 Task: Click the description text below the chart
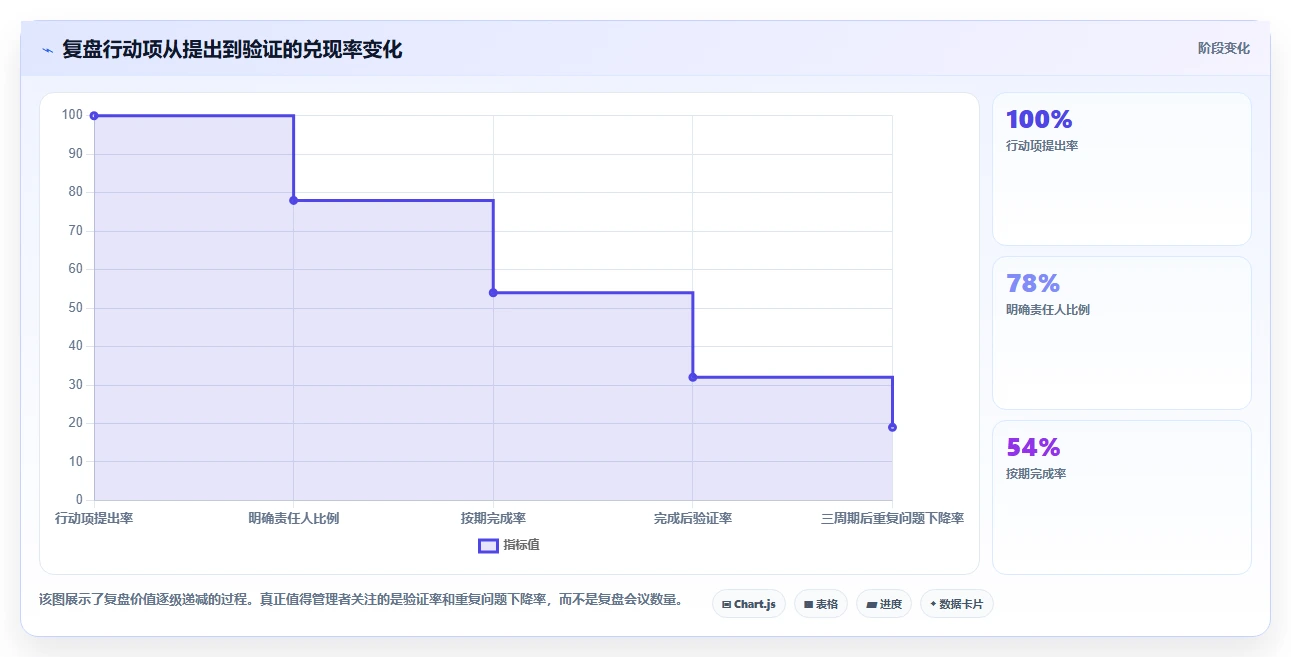[x=362, y=600]
